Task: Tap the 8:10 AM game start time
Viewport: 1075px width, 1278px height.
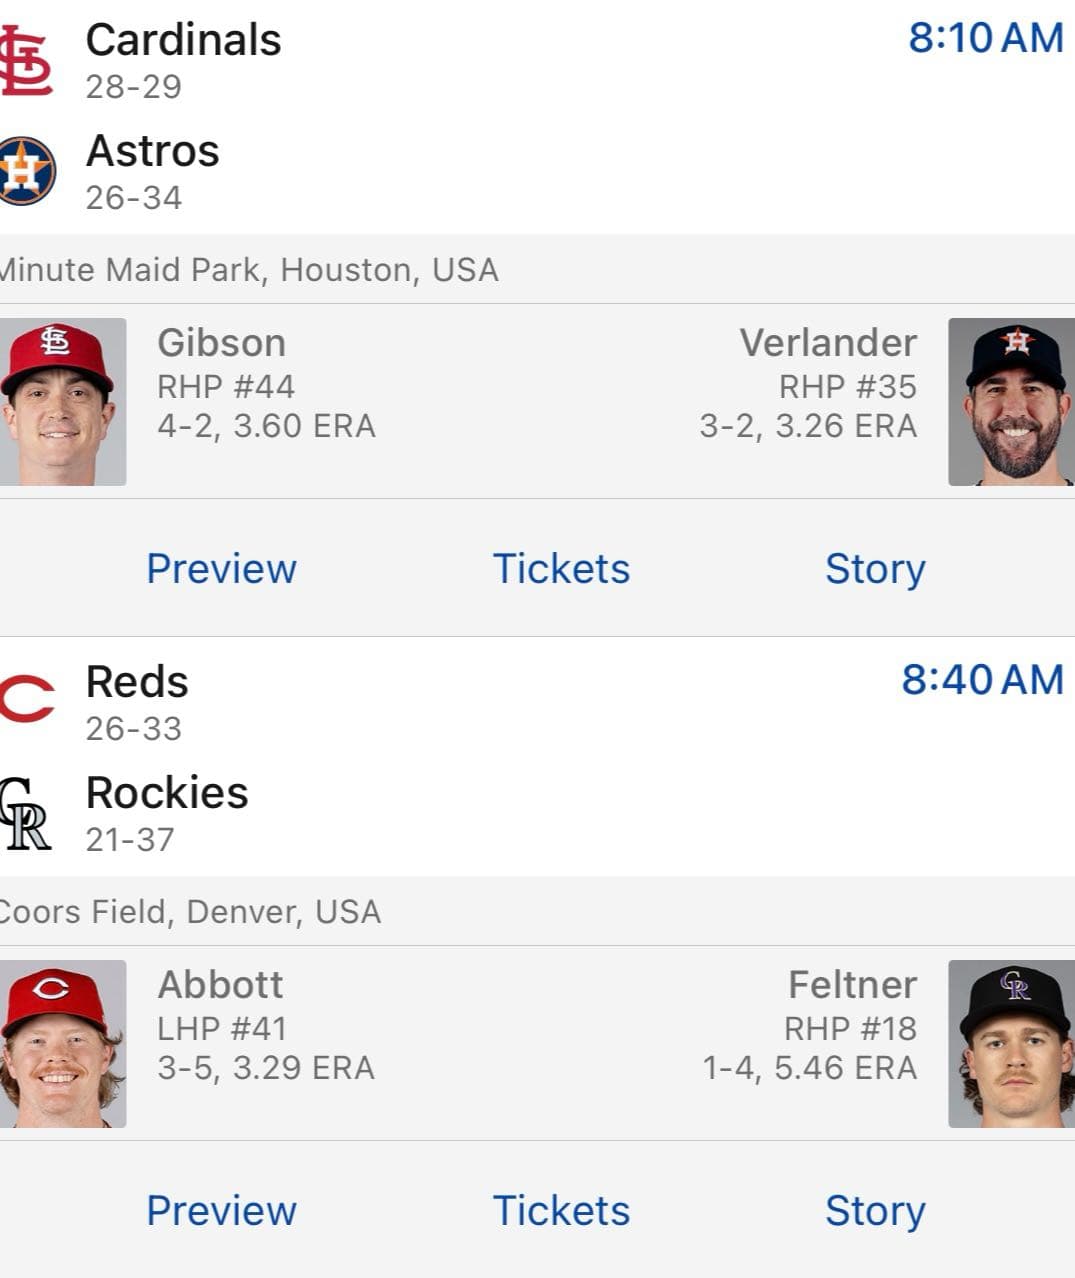Action: 985,38
